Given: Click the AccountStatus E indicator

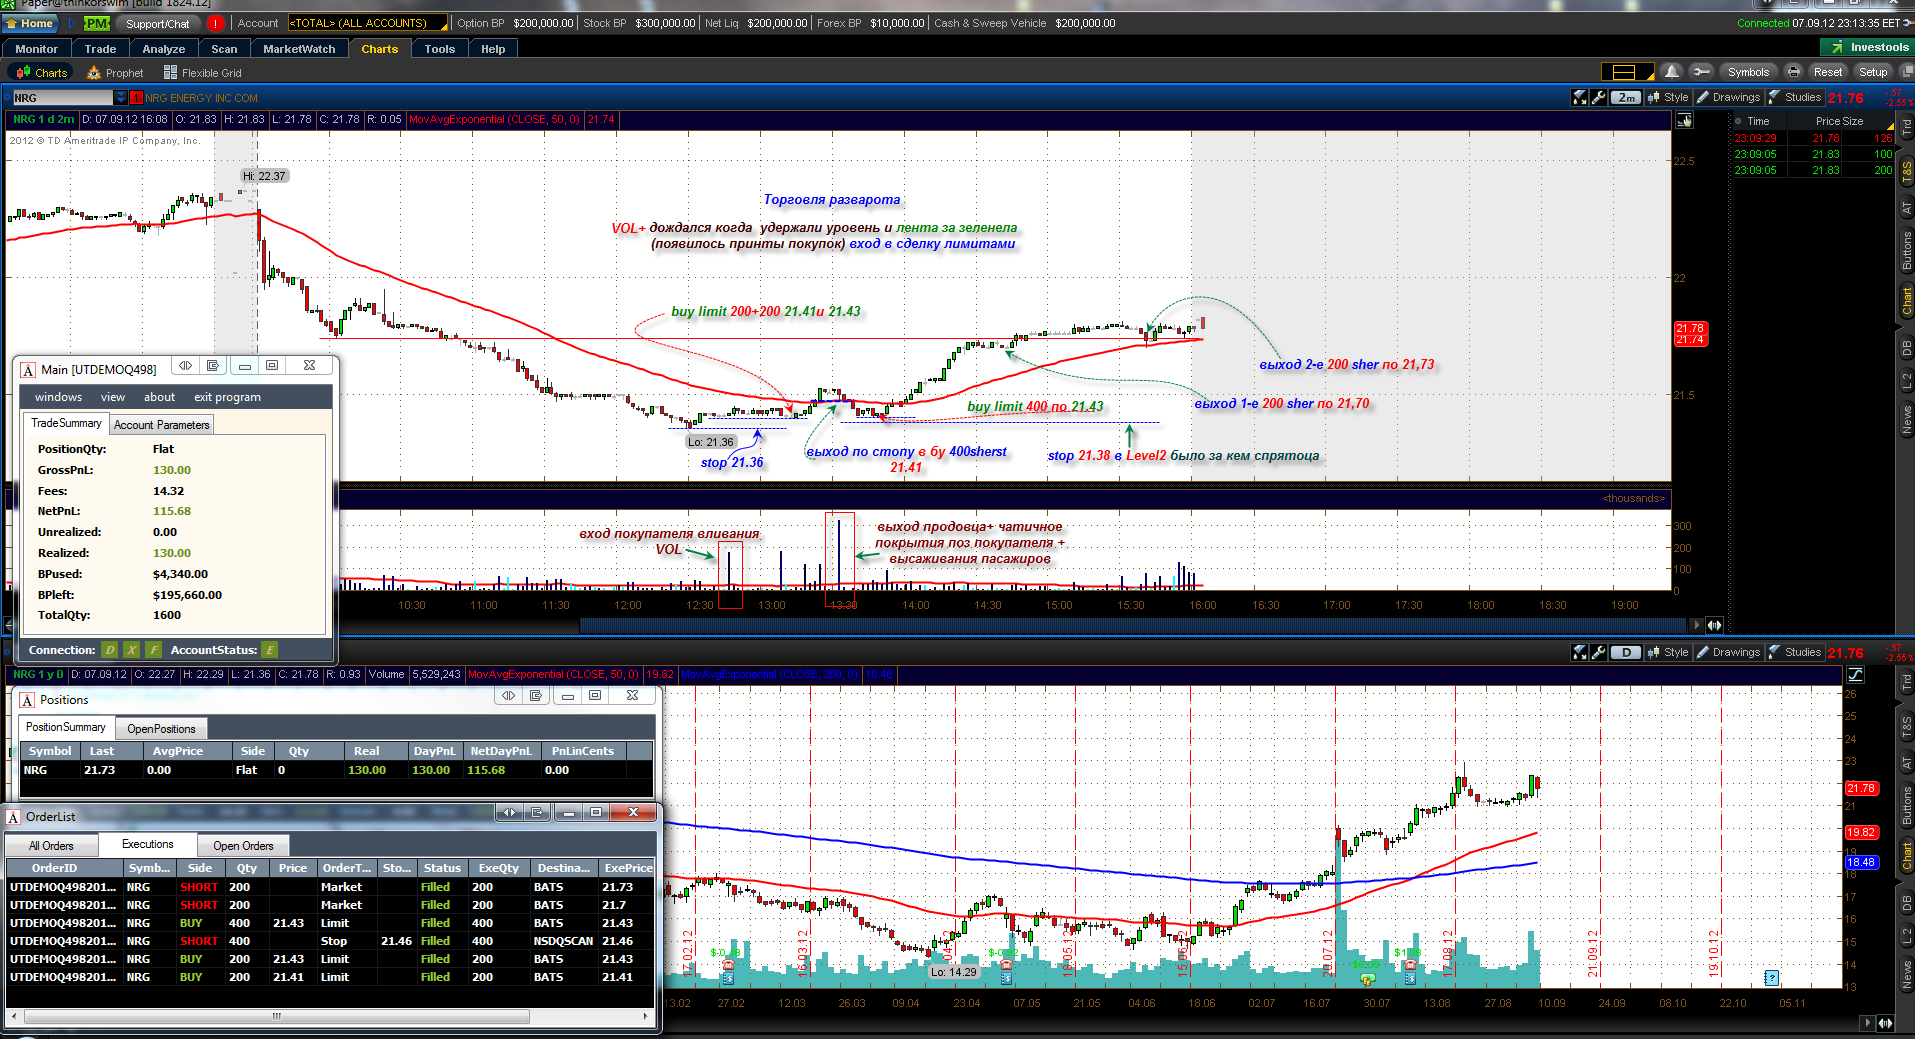Looking at the screenshot, I should point(269,650).
